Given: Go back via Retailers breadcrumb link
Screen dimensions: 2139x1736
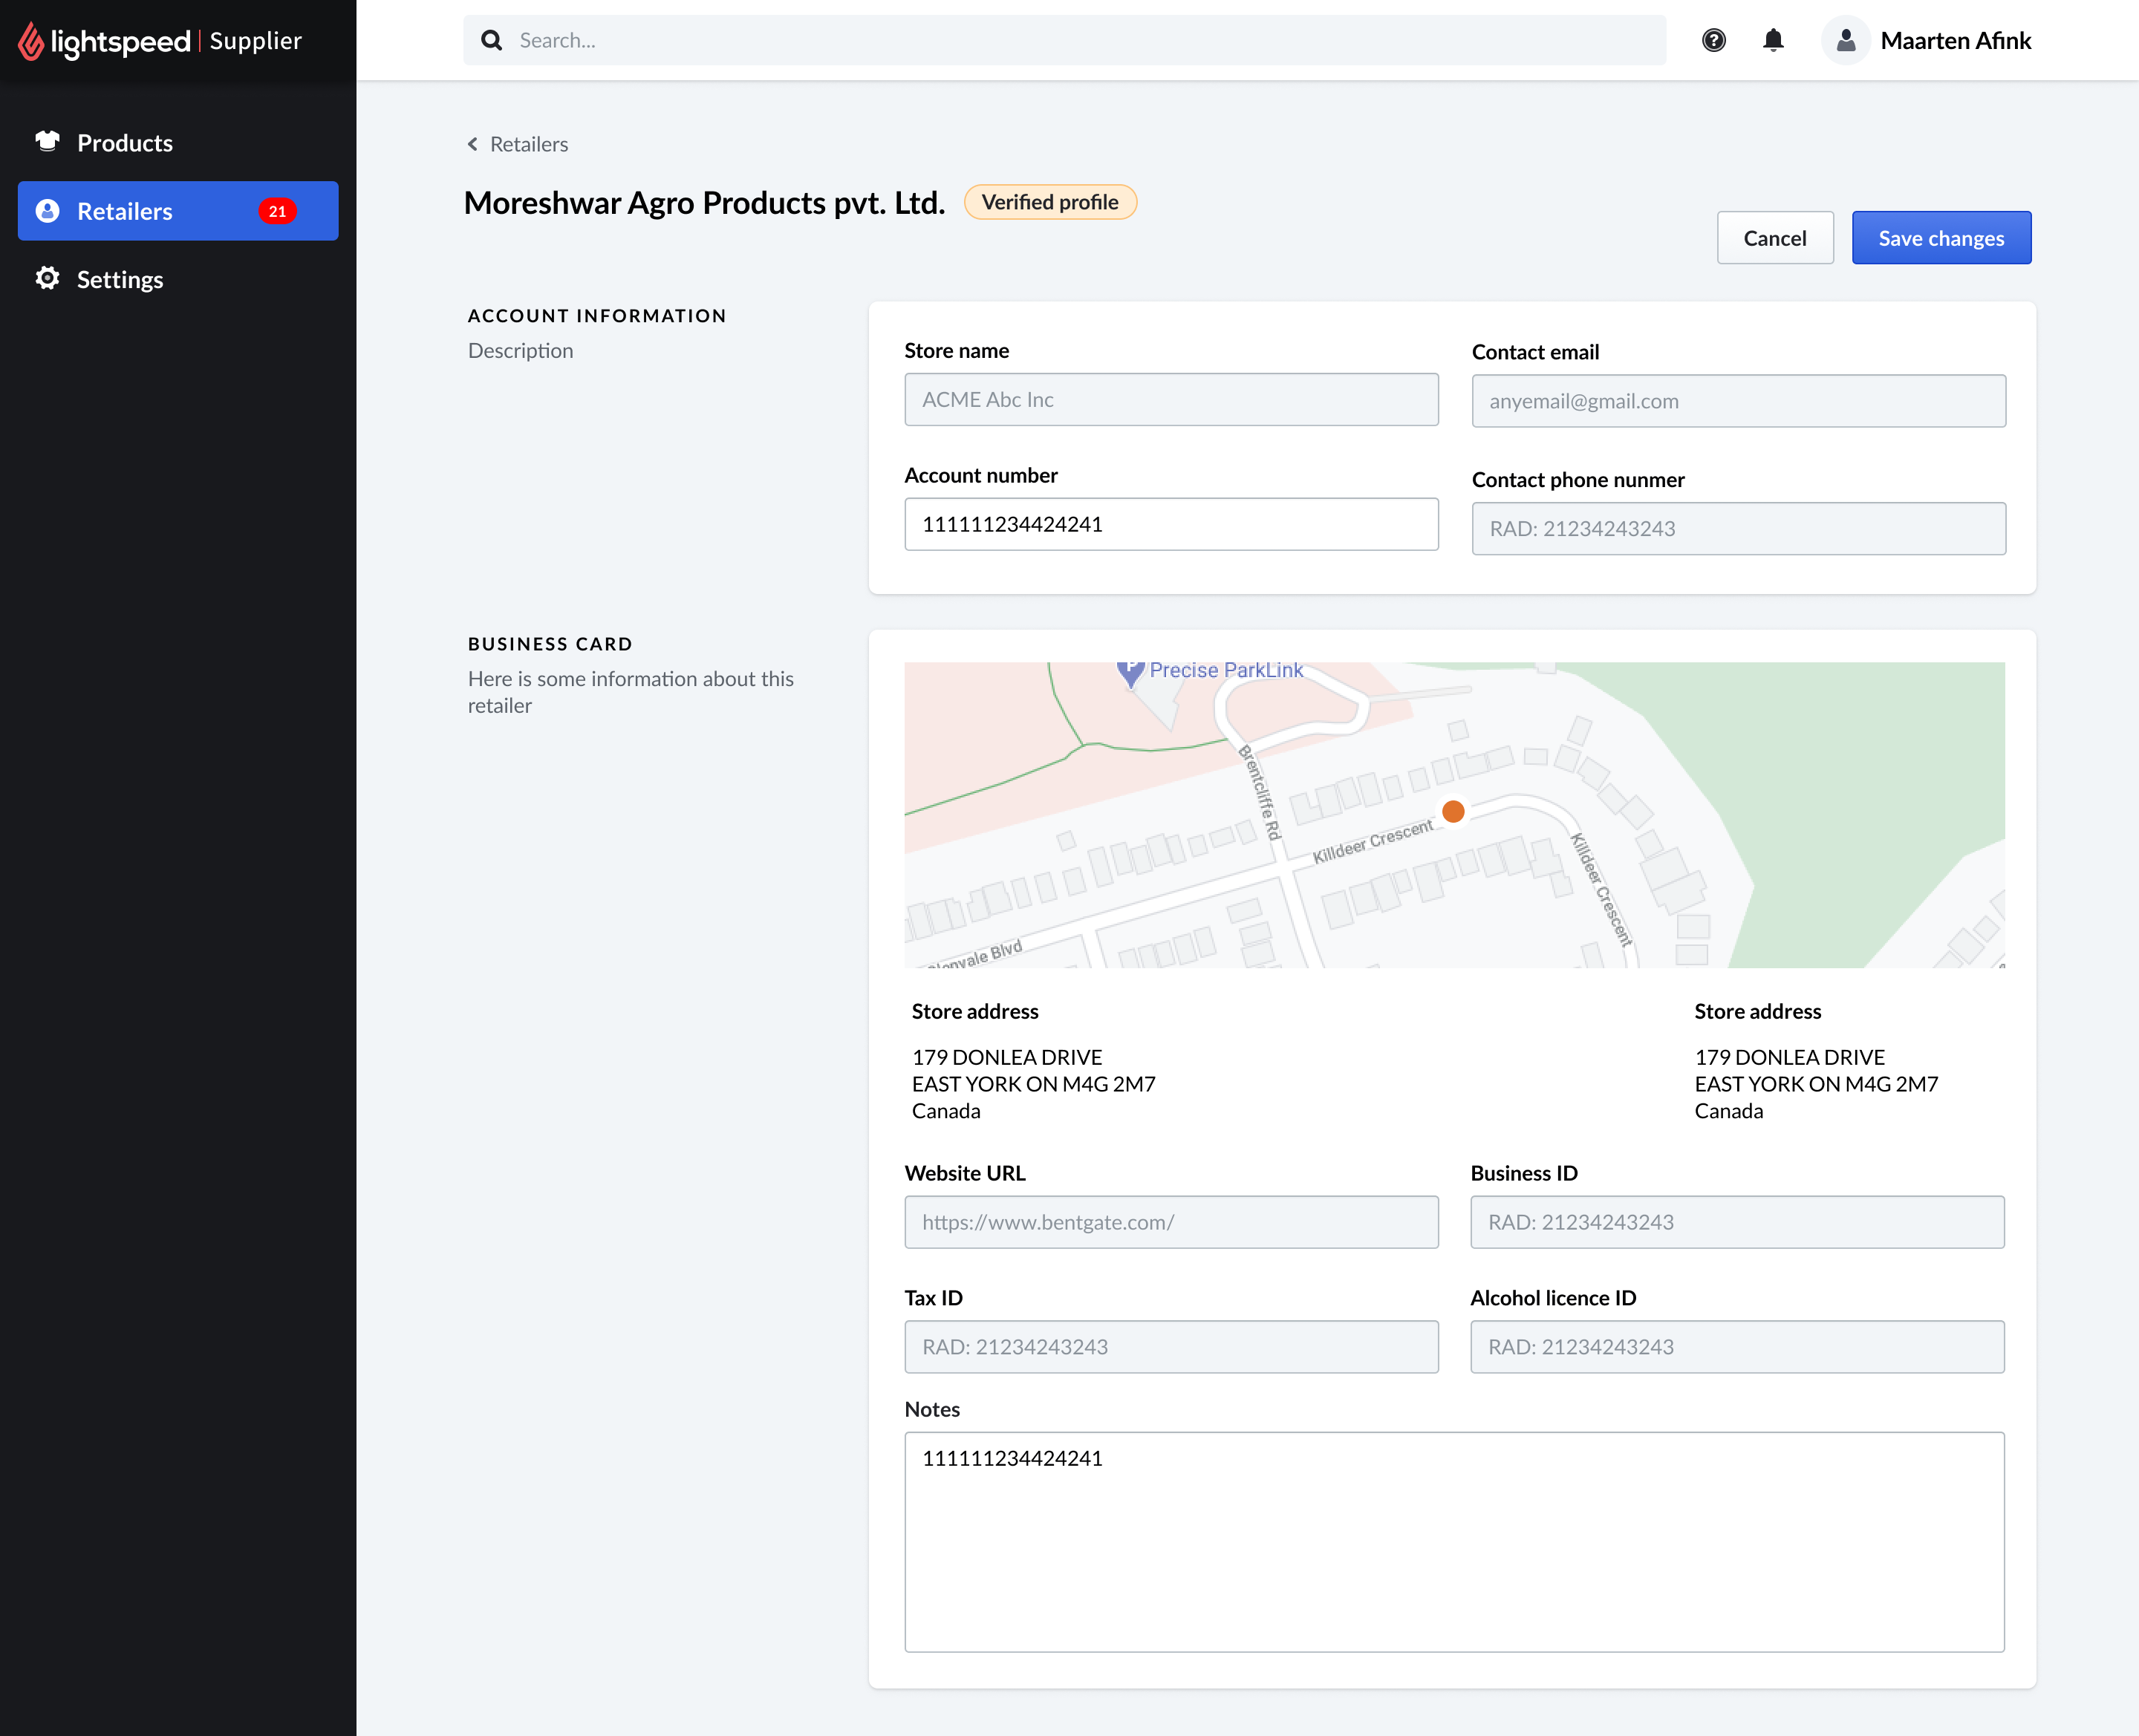Looking at the screenshot, I should tap(528, 144).
